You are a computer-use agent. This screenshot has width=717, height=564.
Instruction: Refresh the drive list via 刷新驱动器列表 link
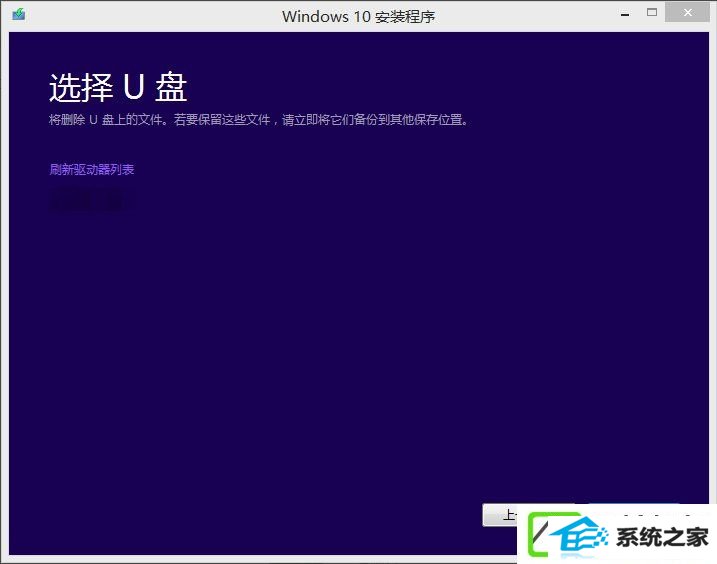click(x=91, y=169)
